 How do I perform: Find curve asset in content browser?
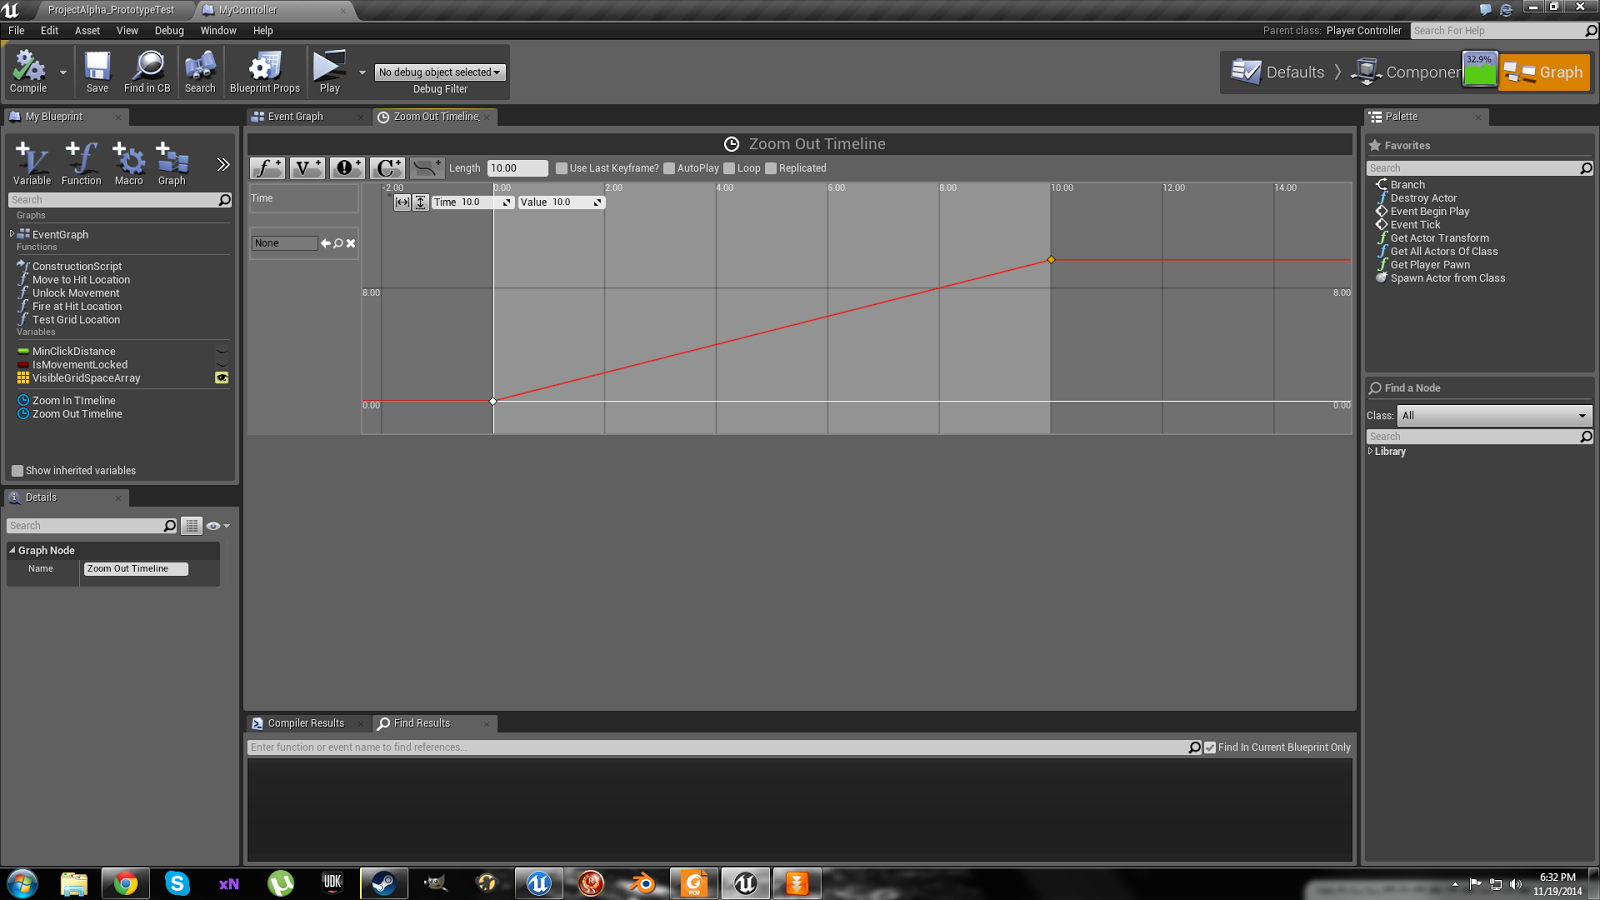338,243
